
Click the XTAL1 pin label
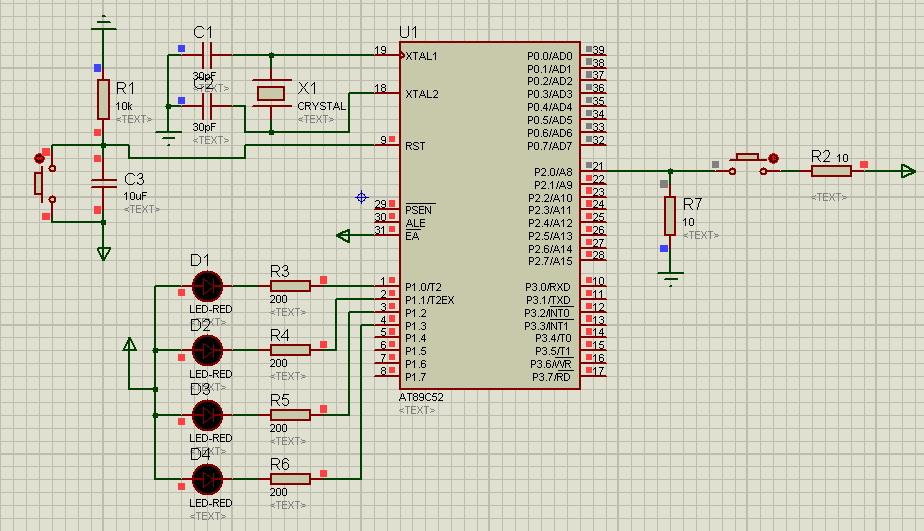421,56
